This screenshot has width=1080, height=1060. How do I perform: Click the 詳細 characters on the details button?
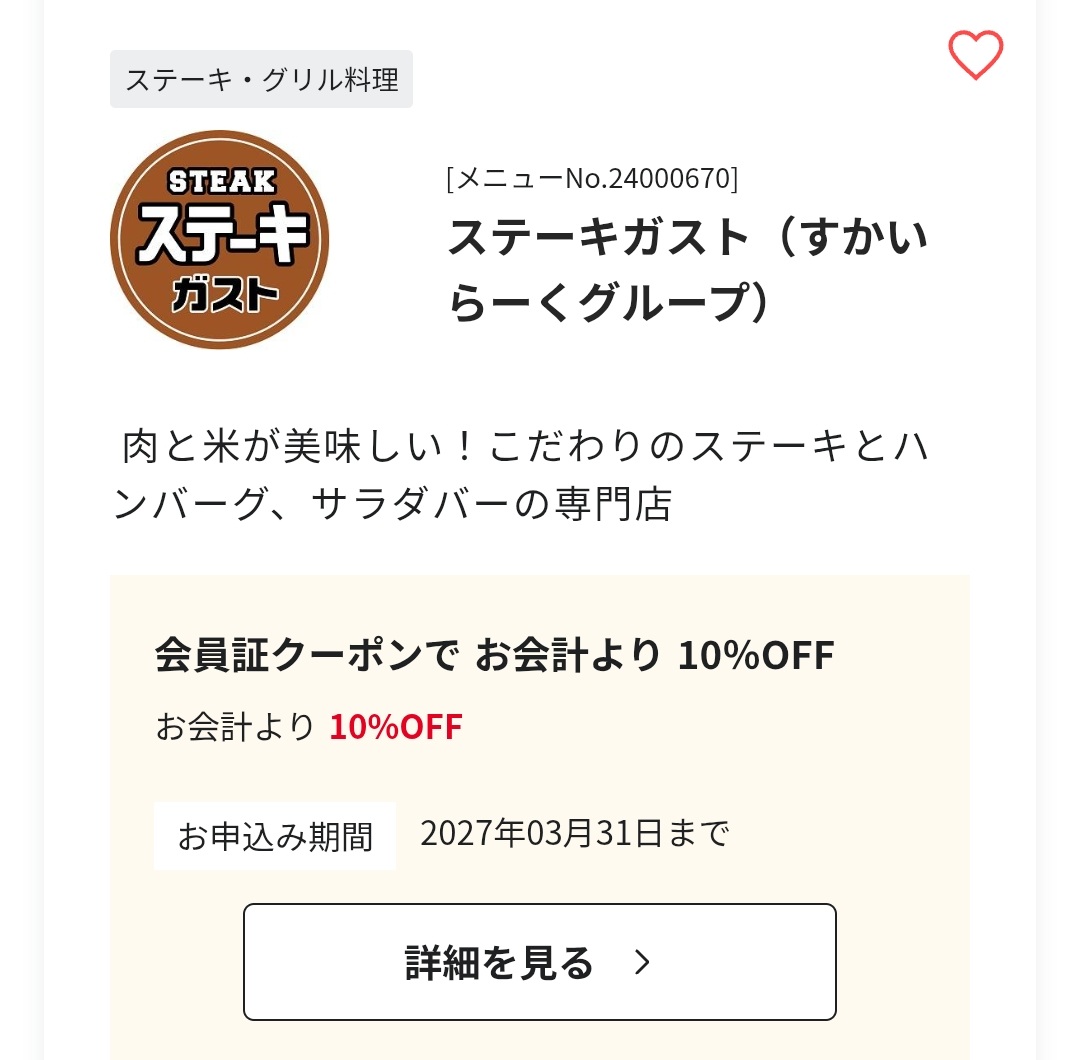pyautogui.click(x=442, y=962)
